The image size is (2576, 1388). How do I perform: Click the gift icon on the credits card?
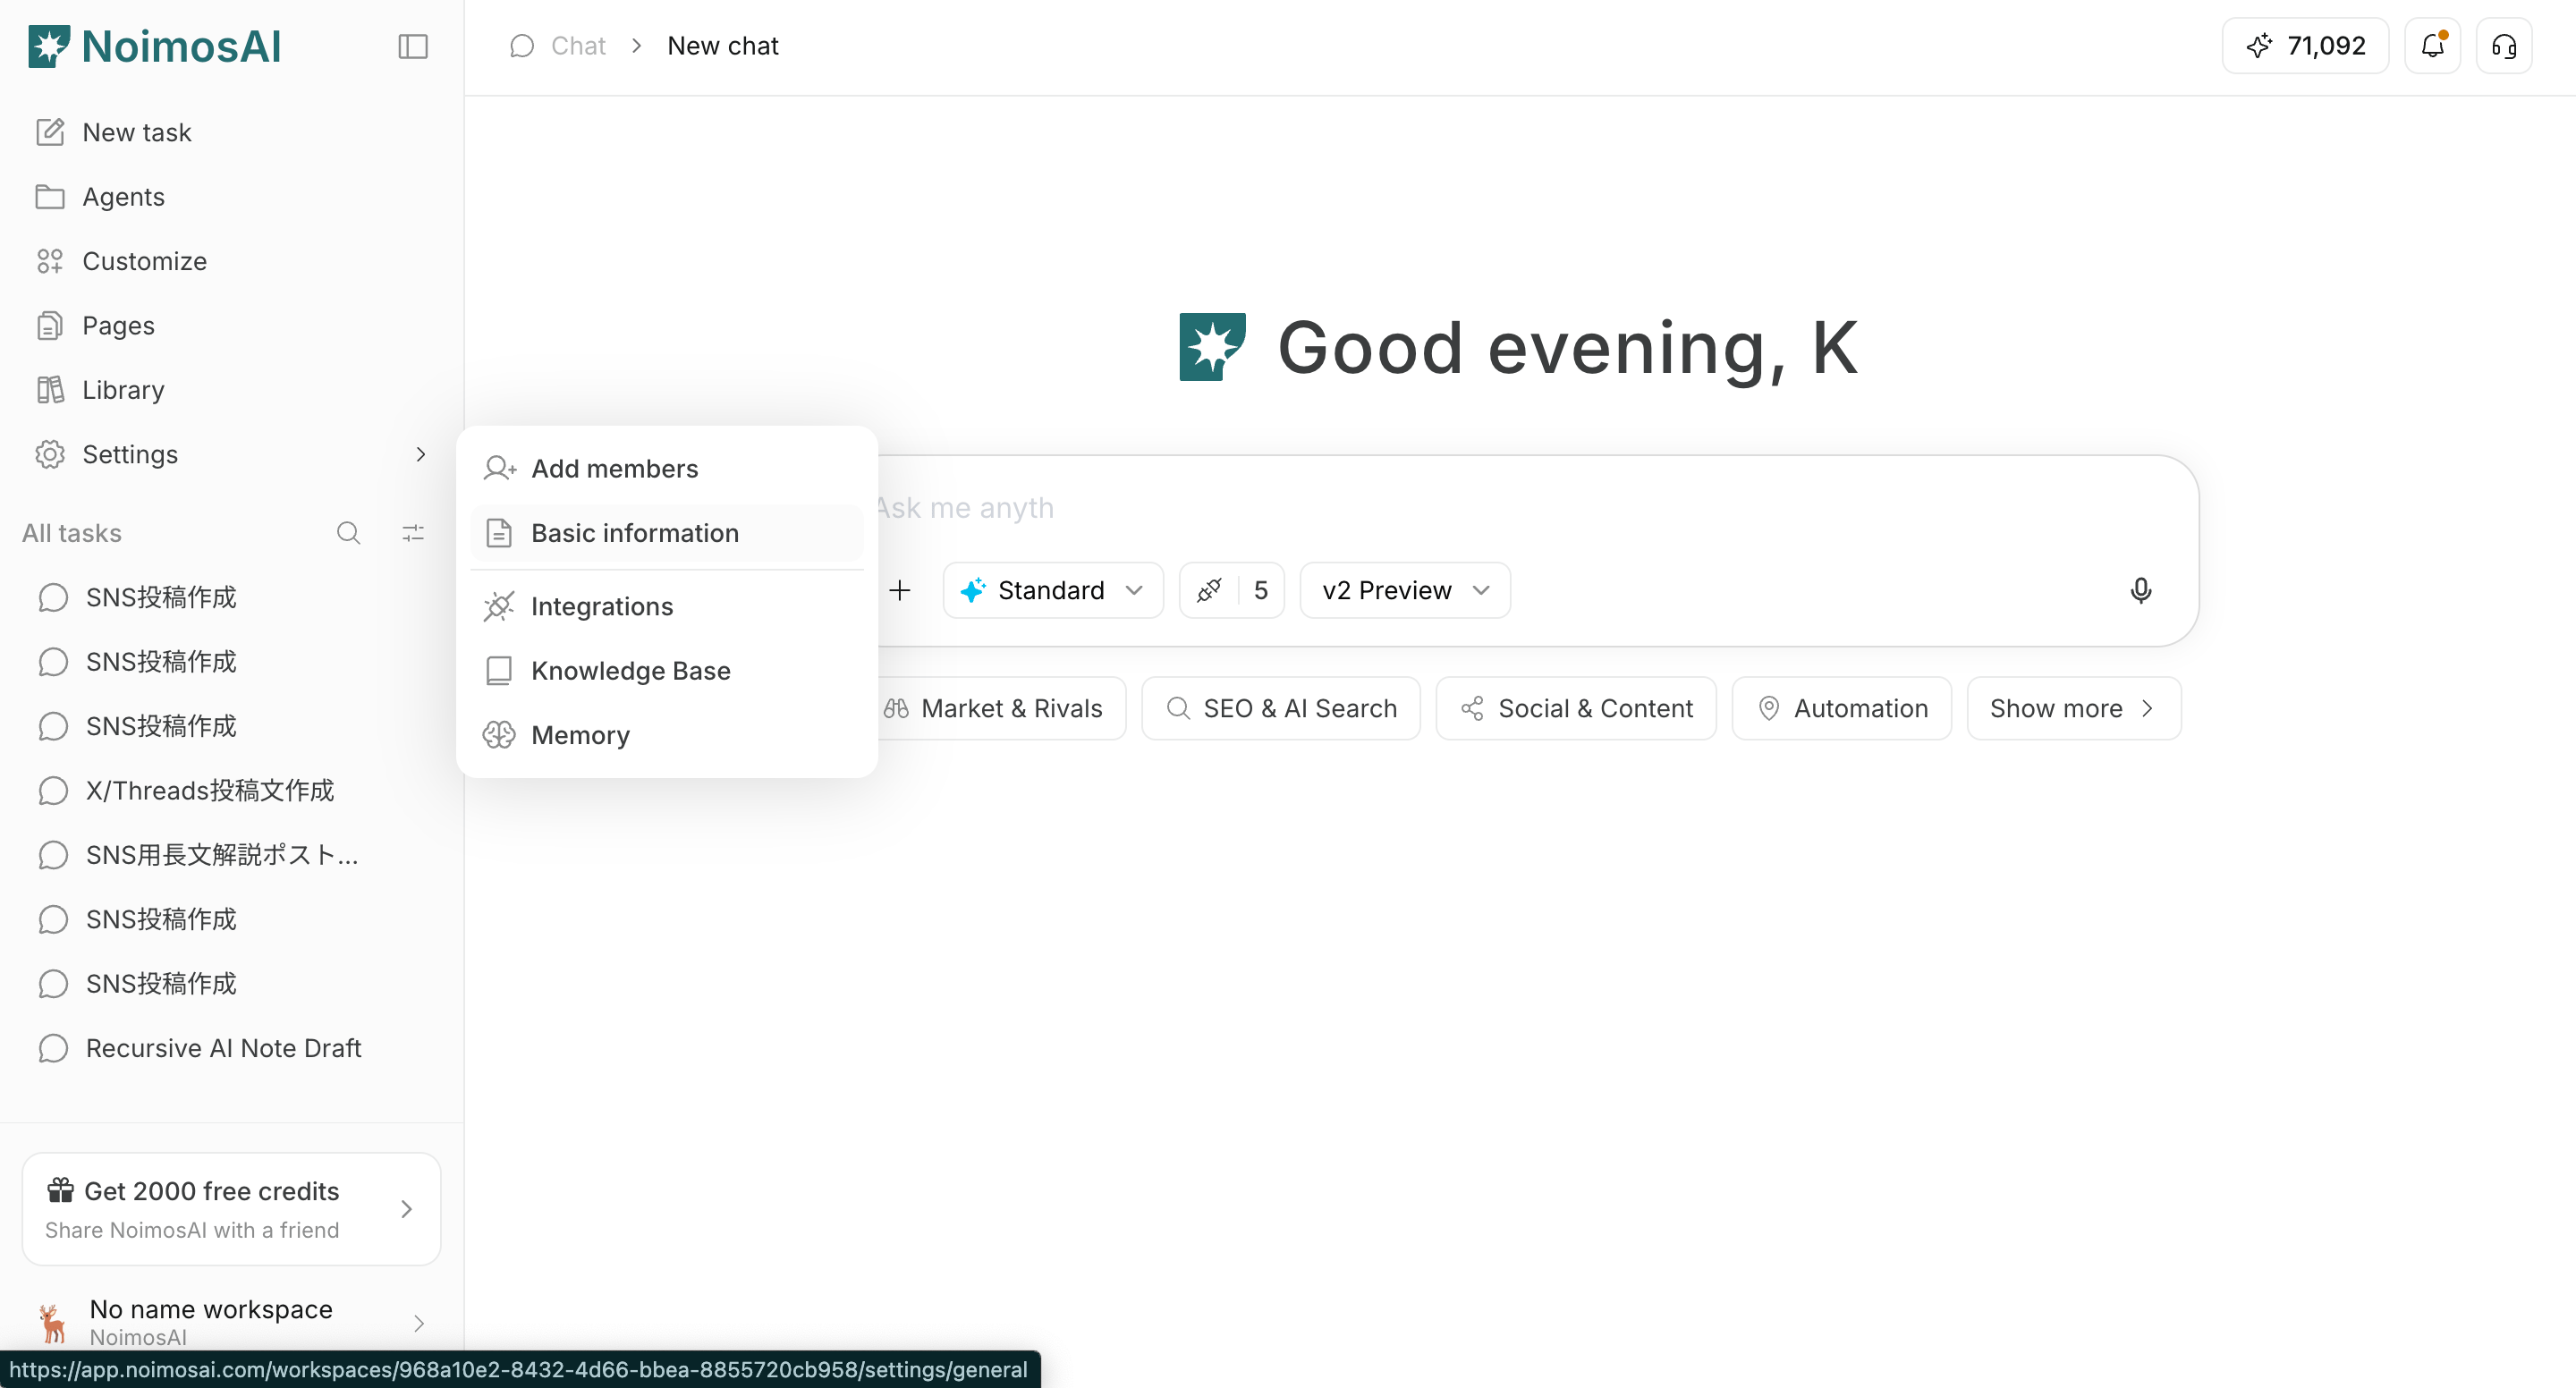point(60,1190)
